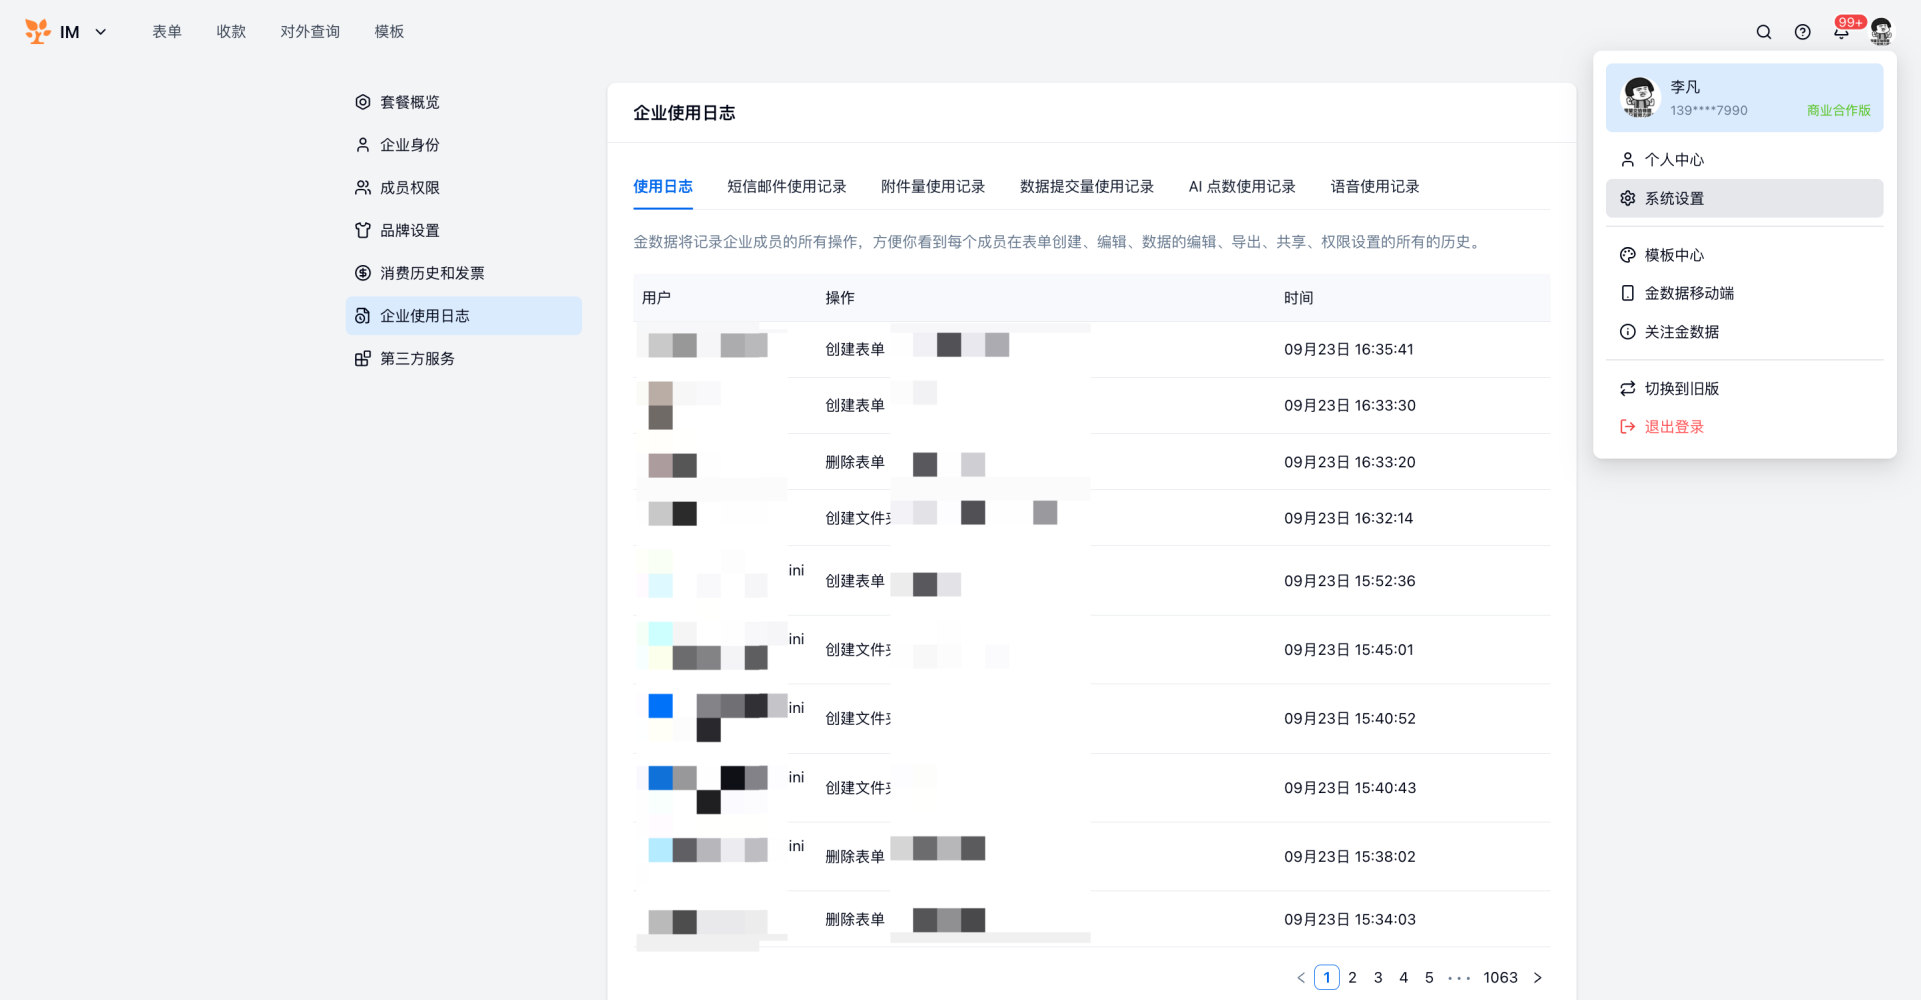1921x1000 pixels.
Task: Open notifications bell with 99+ badge
Action: 1841,32
